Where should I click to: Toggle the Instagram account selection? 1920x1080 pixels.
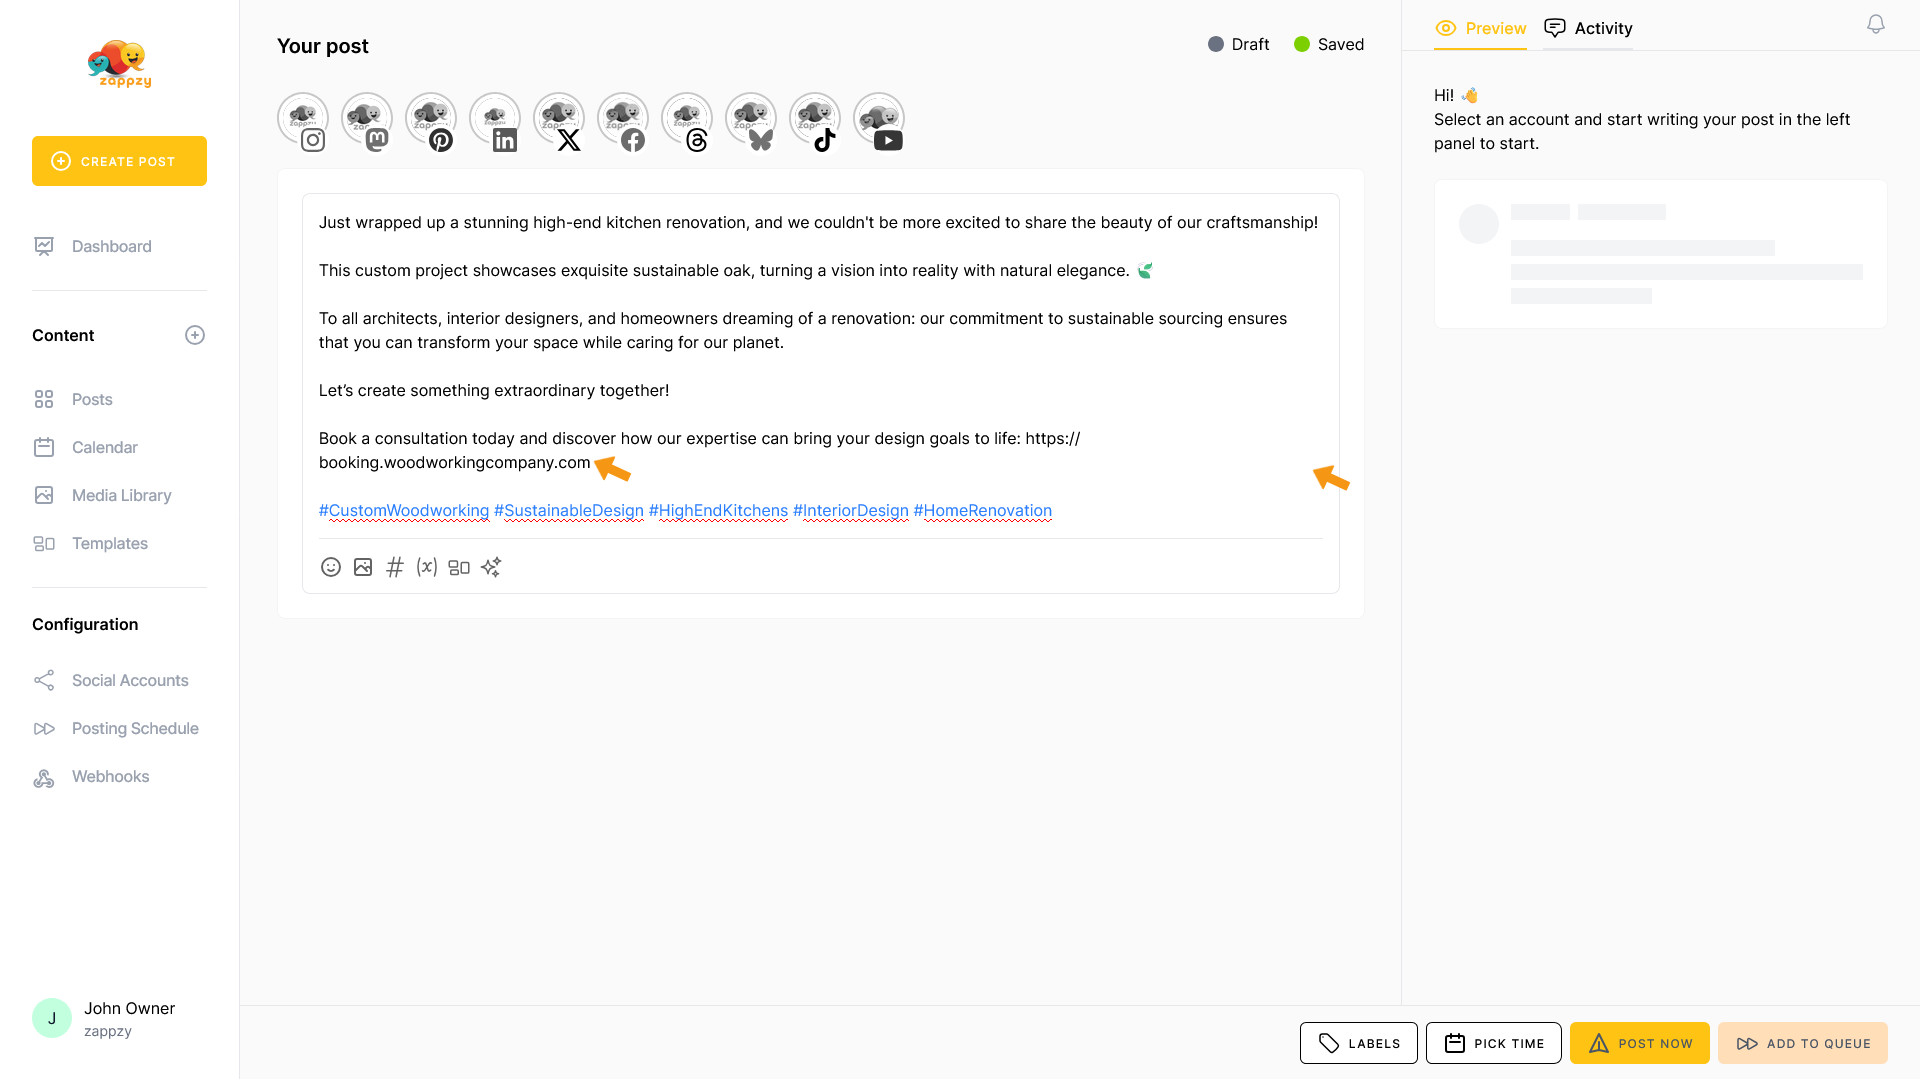(303, 121)
